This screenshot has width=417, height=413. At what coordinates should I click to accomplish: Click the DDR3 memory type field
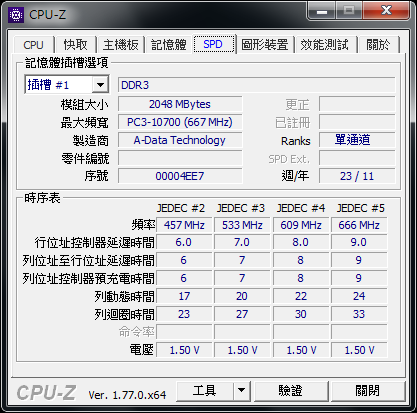coord(256,85)
